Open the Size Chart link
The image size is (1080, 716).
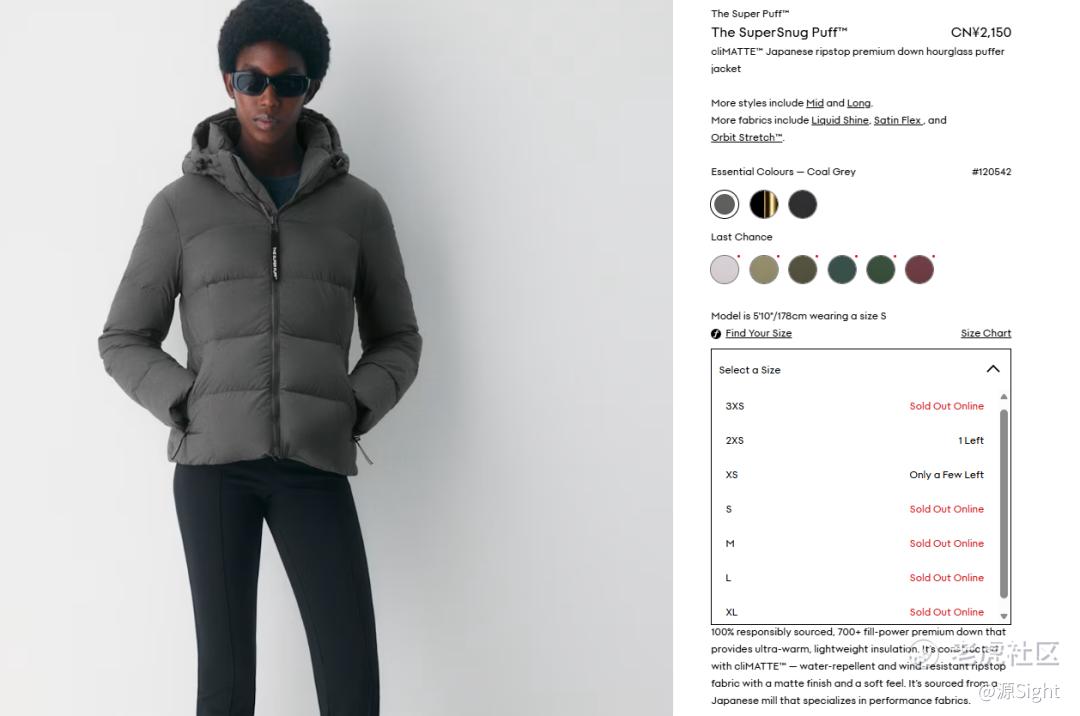tap(986, 333)
